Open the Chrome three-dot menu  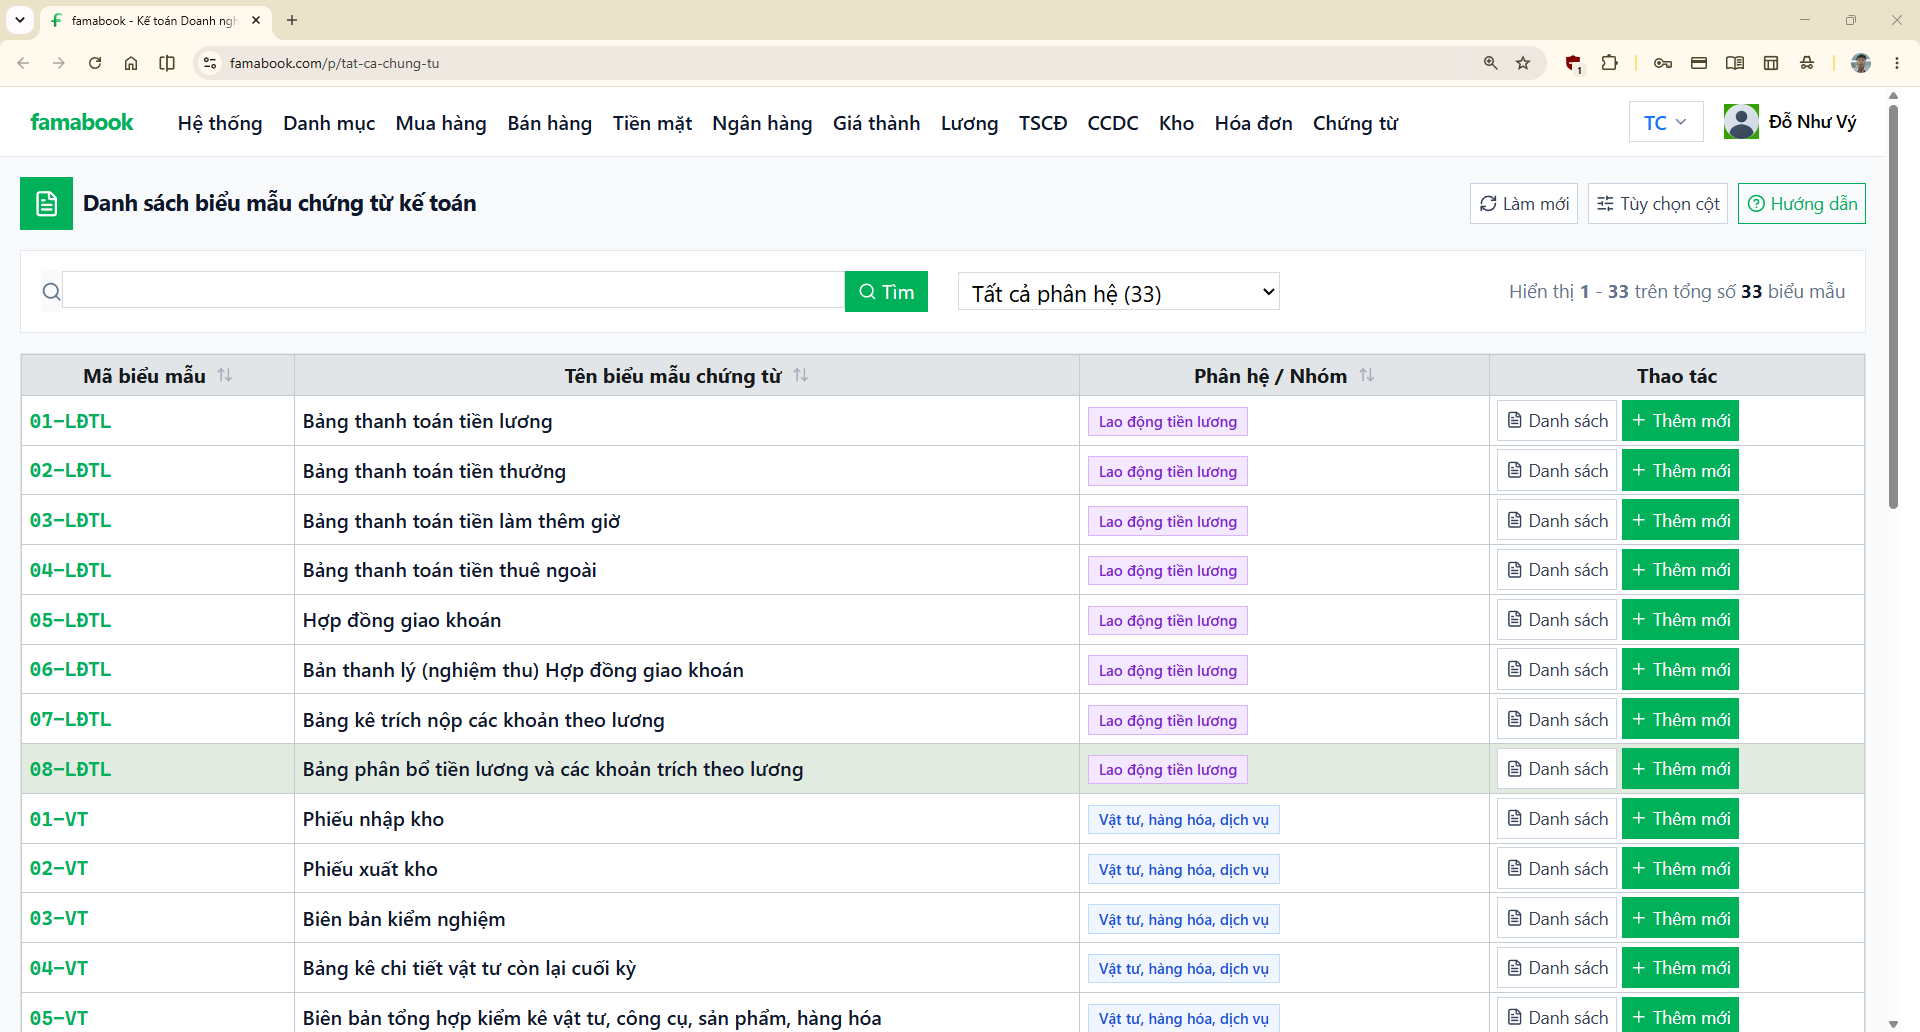pyautogui.click(x=1897, y=63)
